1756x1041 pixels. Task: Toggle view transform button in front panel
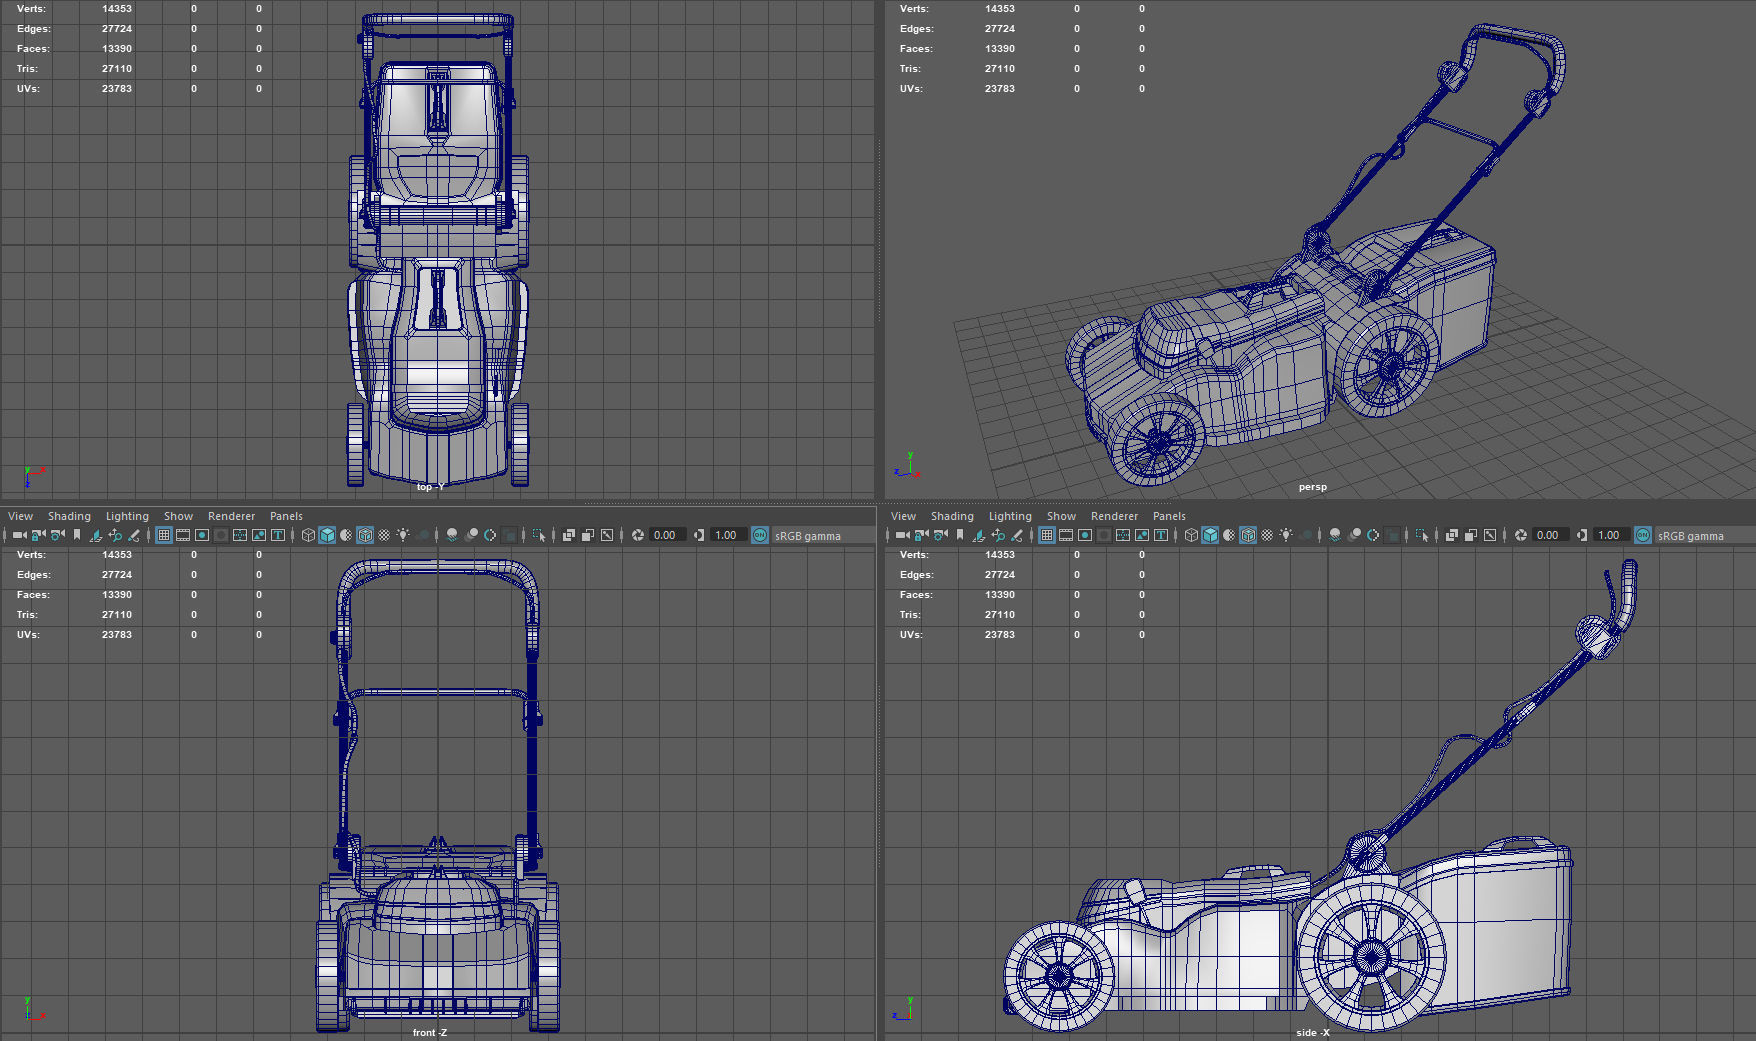(x=760, y=535)
